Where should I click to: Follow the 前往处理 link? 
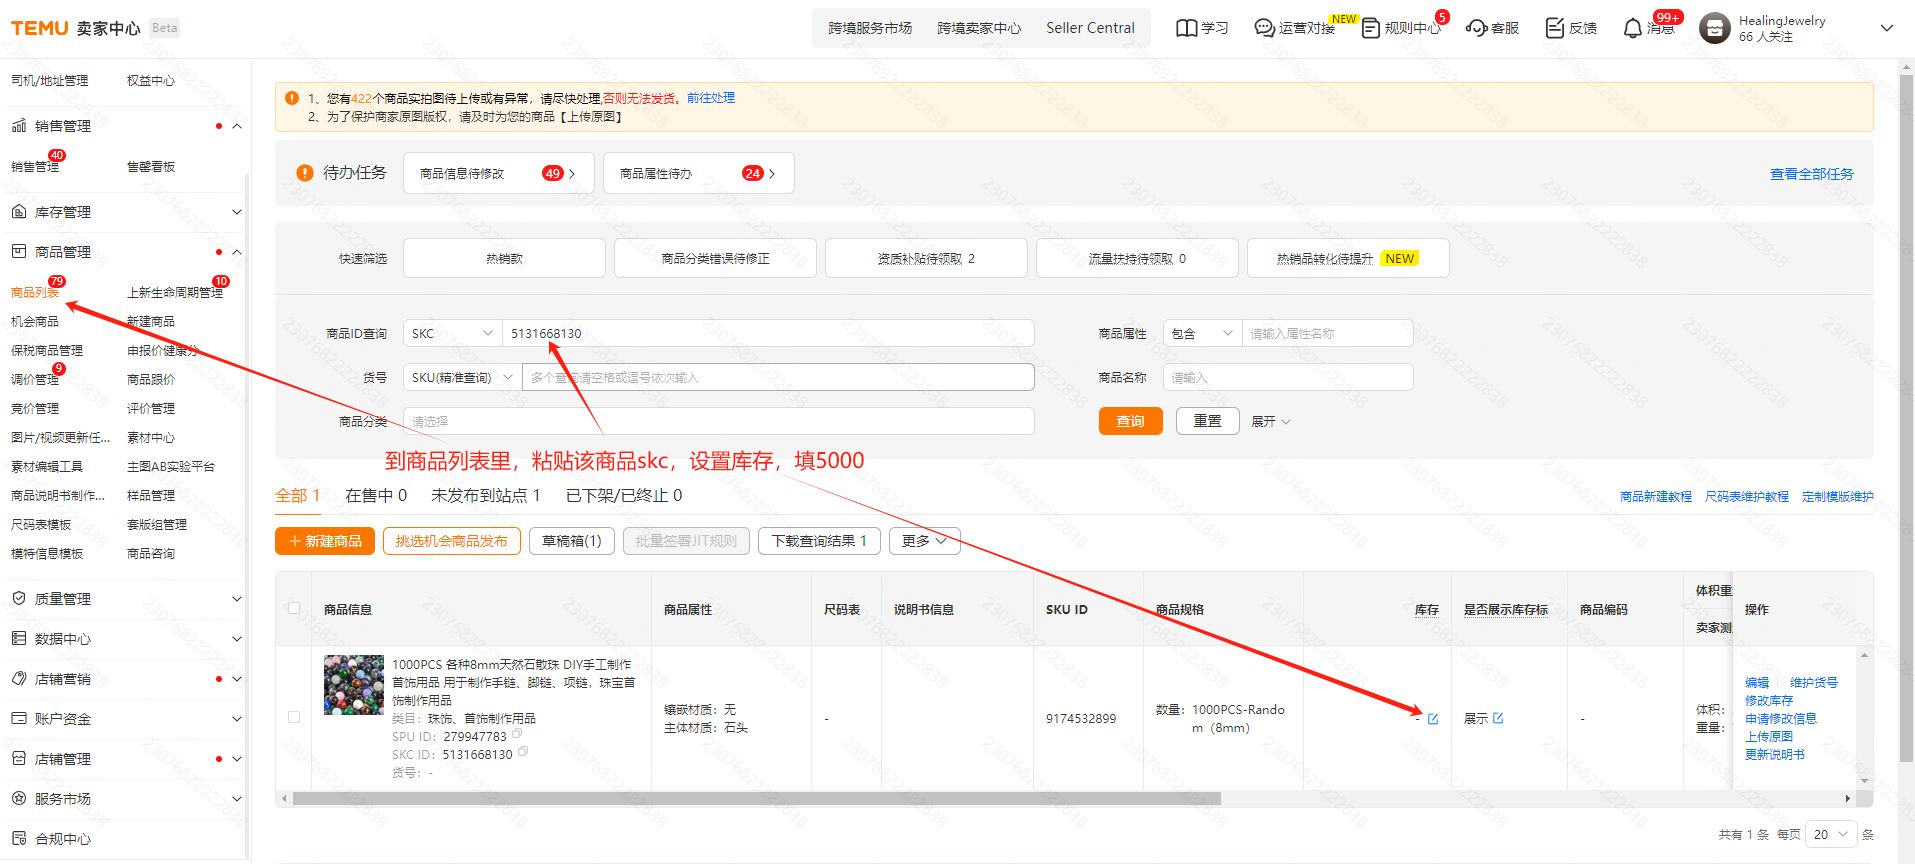pyautogui.click(x=711, y=98)
